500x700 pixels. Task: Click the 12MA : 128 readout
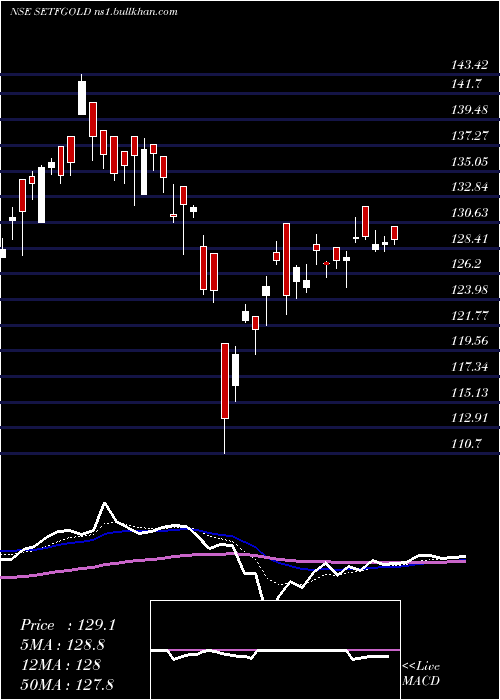60,665
